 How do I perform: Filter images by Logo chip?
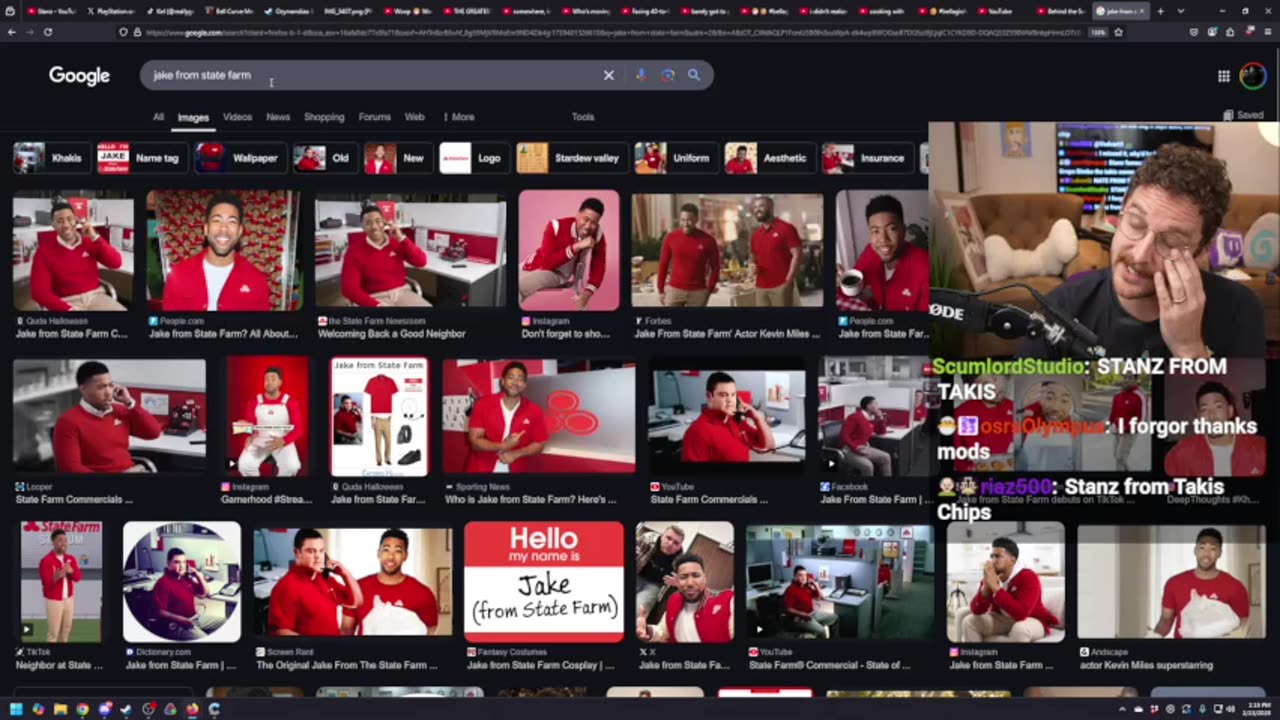[x=473, y=158]
